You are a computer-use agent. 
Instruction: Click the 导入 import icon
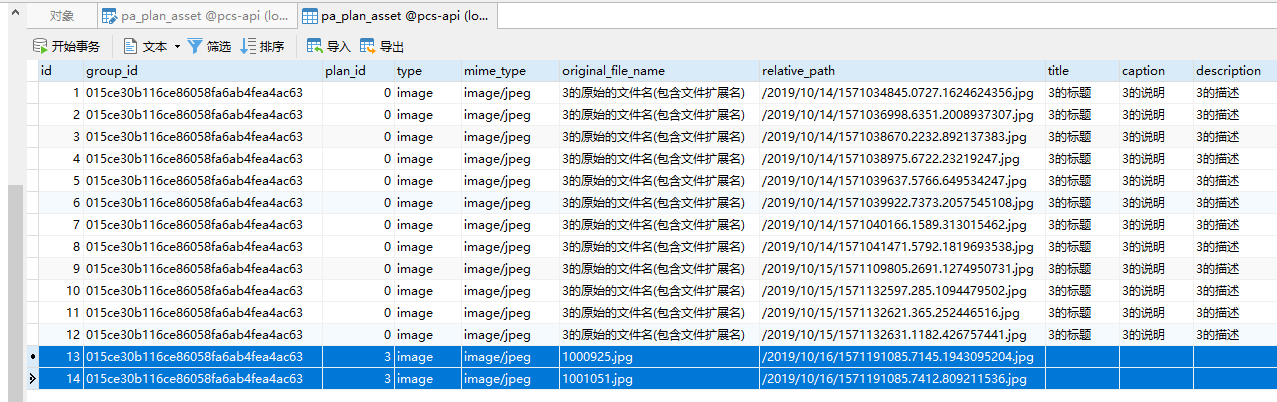point(314,46)
